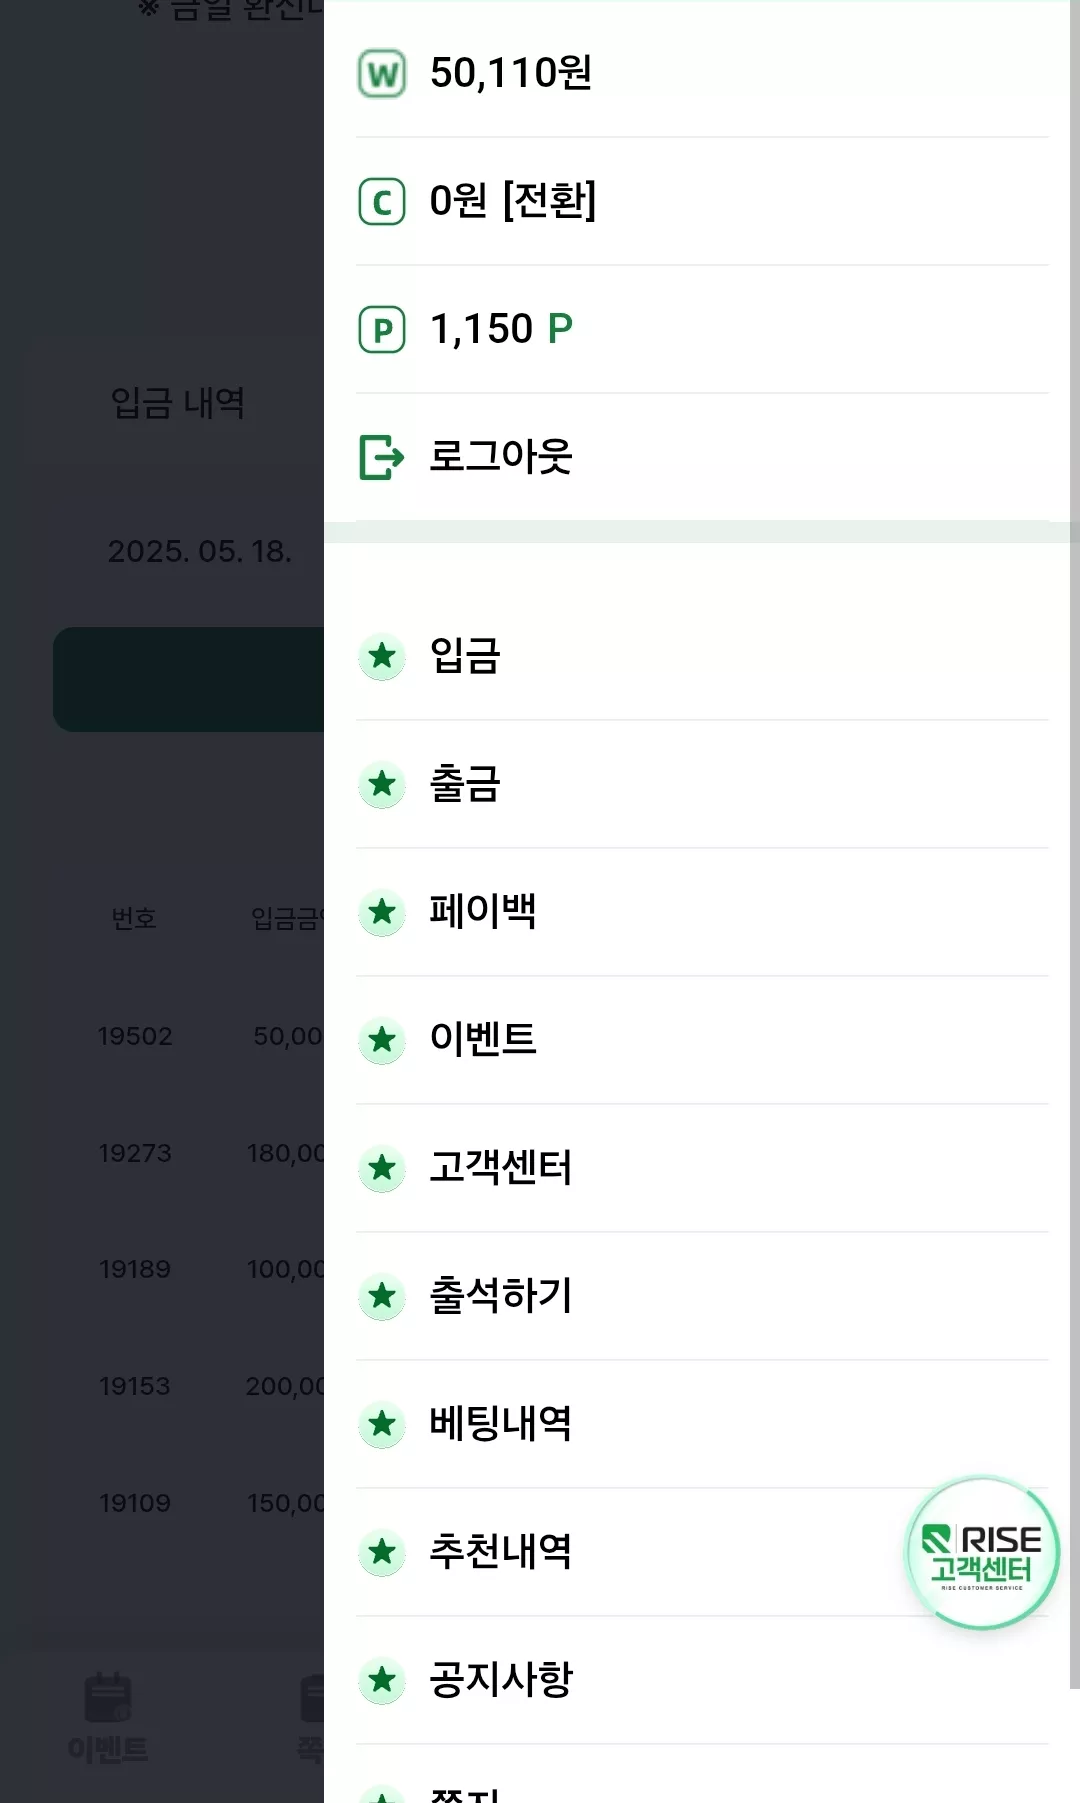Open the RISE 고객센터 floating badge

click(982, 1553)
